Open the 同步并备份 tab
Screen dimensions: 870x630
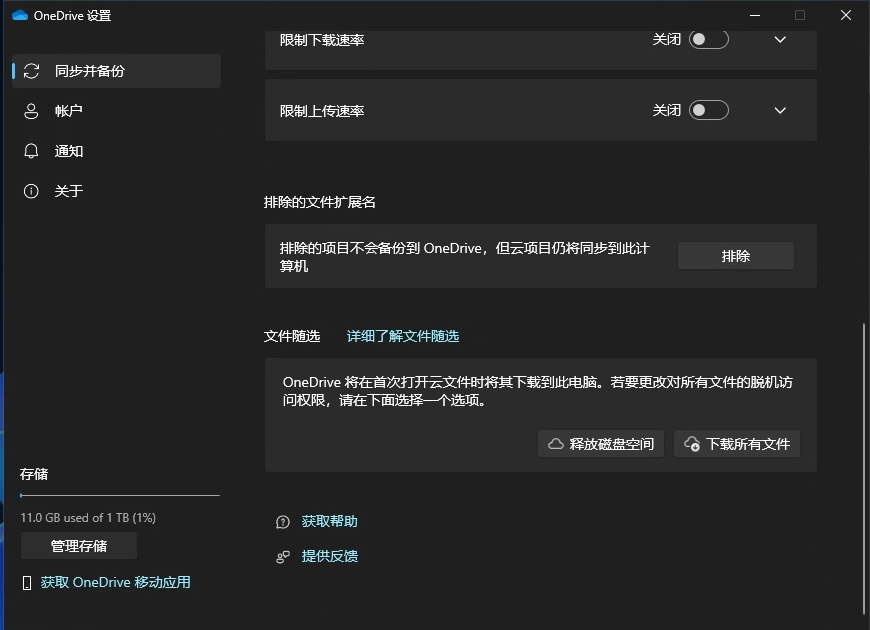[117, 71]
